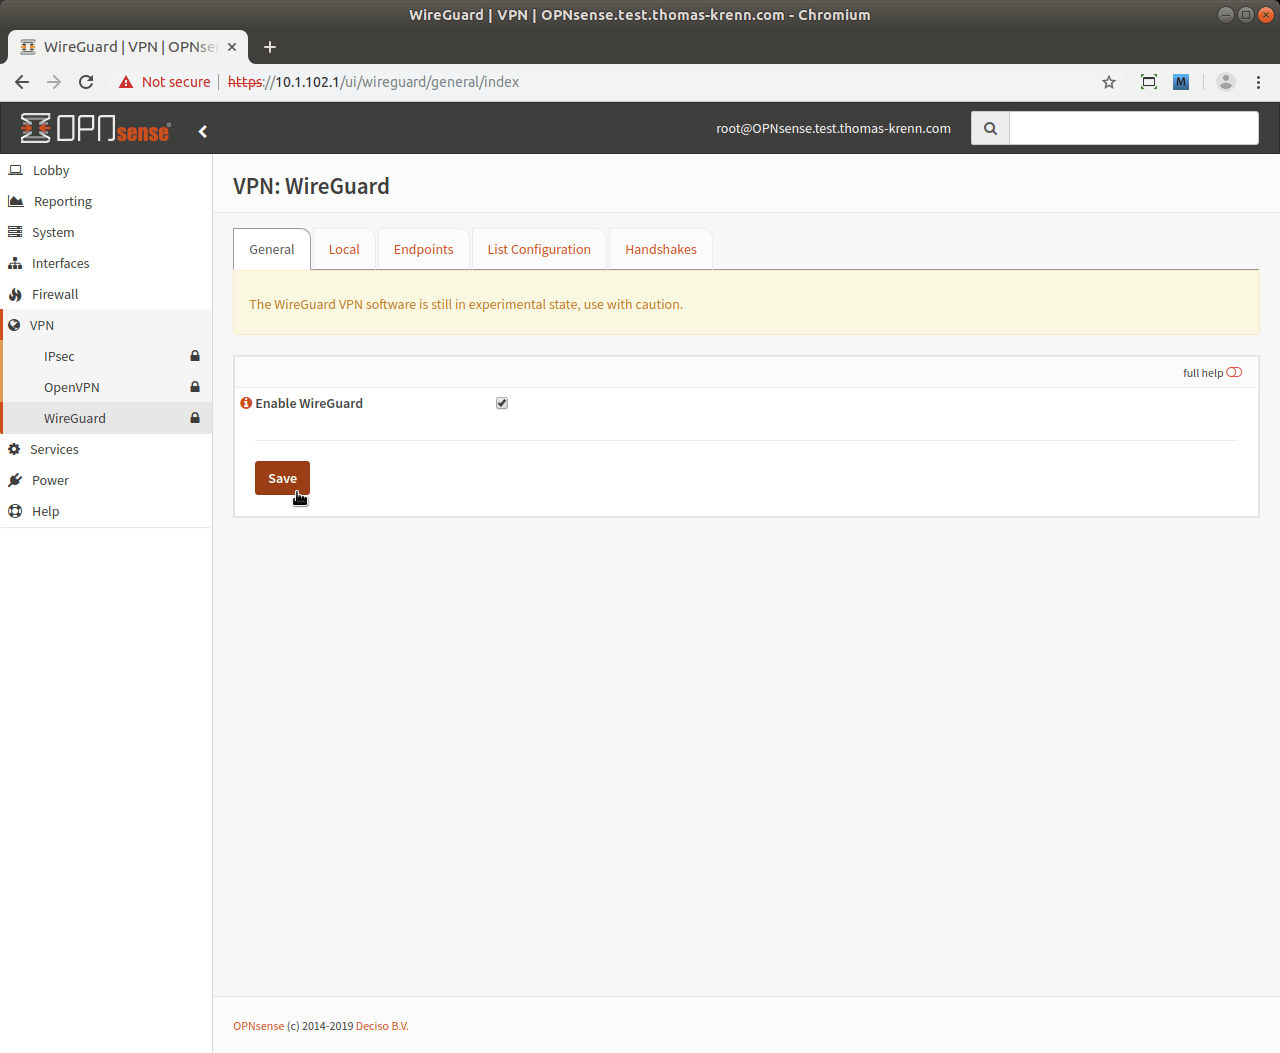Bookmark this page with the star icon
1280x1053 pixels.
[x=1108, y=82]
